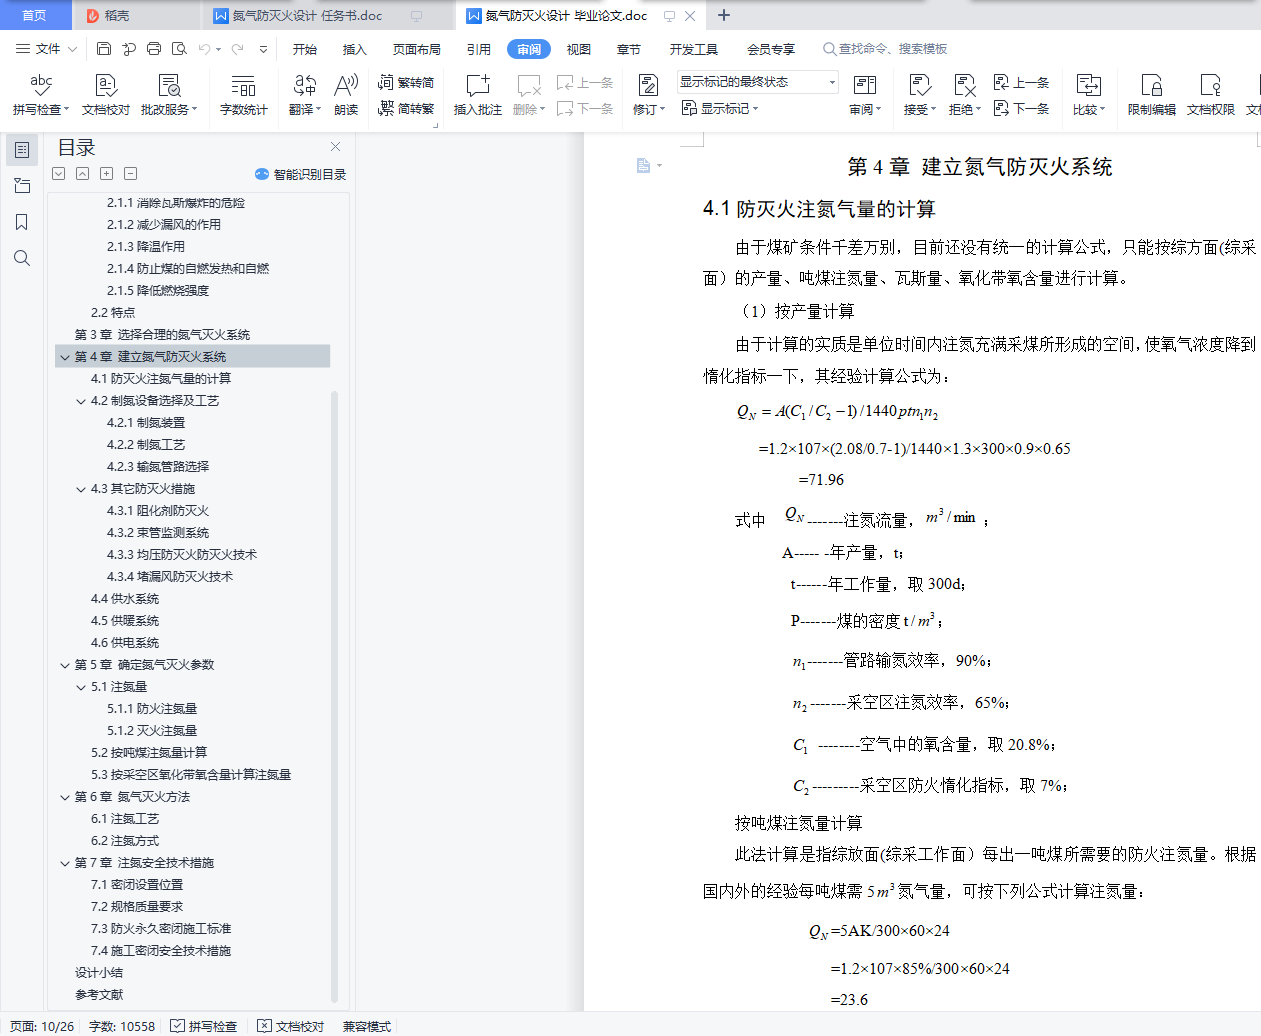Open Spell Check (拼写检查) tool
The width and height of the screenshot is (1261, 1036).
click(x=41, y=95)
